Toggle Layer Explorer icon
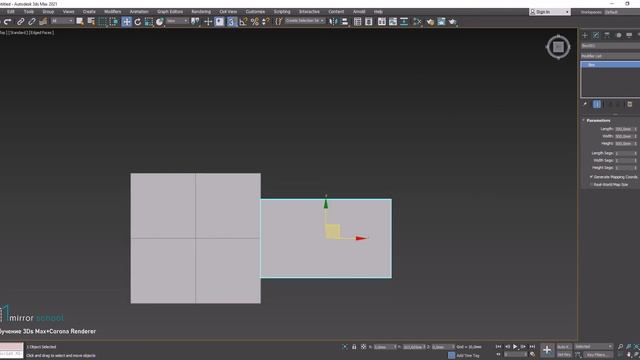This screenshot has width=640, height=360. click(x=369, y=22)
